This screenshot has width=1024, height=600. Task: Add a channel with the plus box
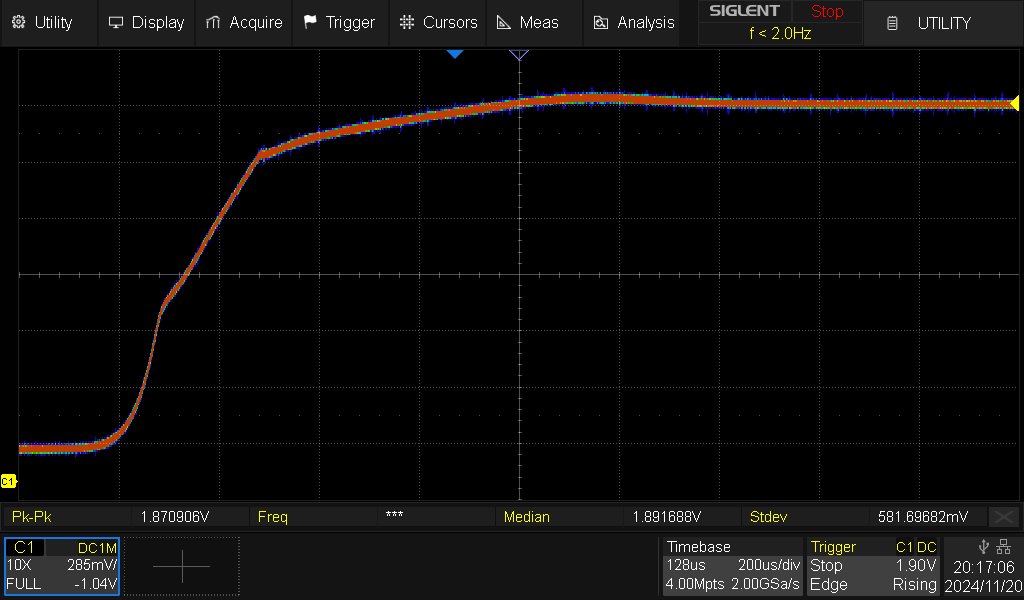tap(181, 566)
